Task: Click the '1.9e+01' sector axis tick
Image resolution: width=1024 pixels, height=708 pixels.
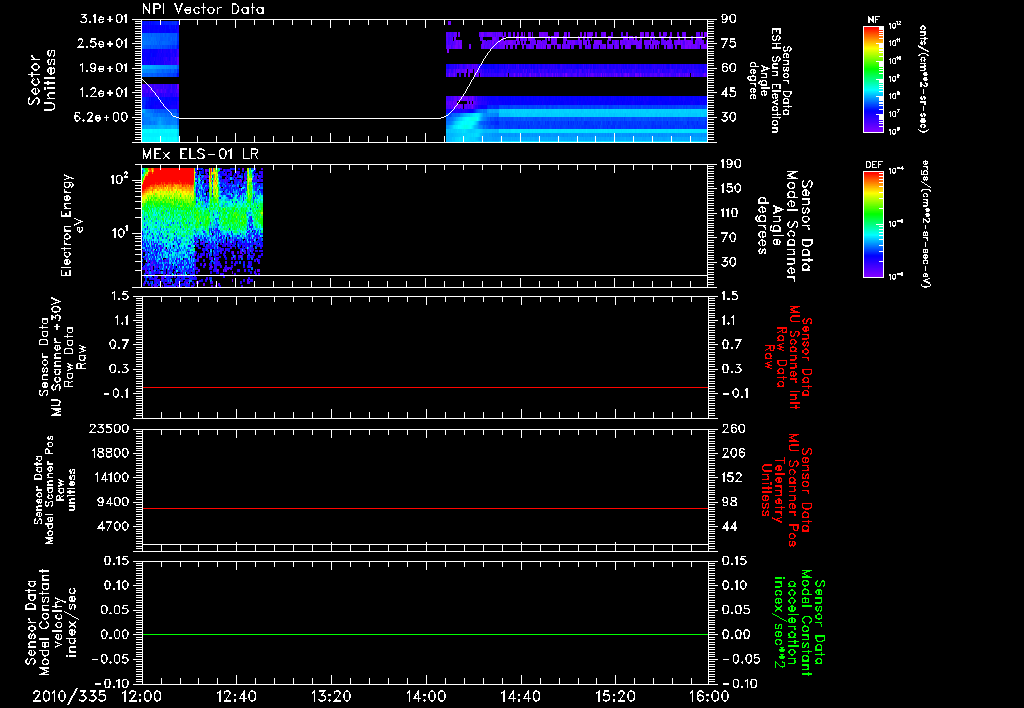Action: coord(104,68)
